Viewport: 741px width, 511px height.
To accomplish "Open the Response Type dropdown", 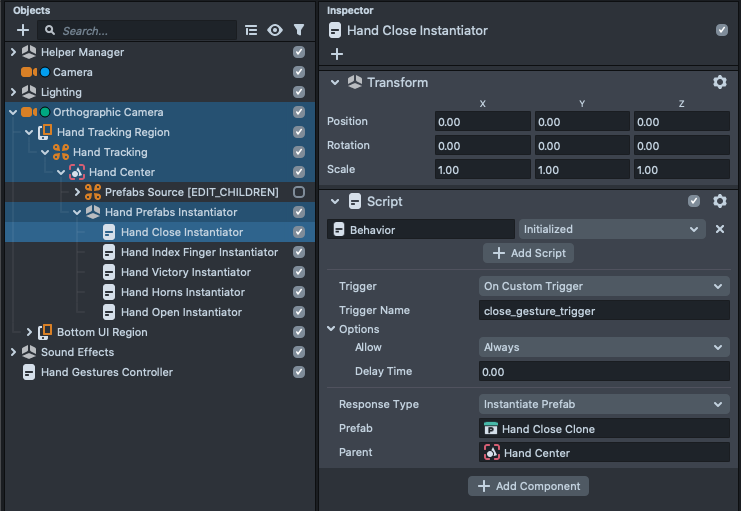I will 603,404.
